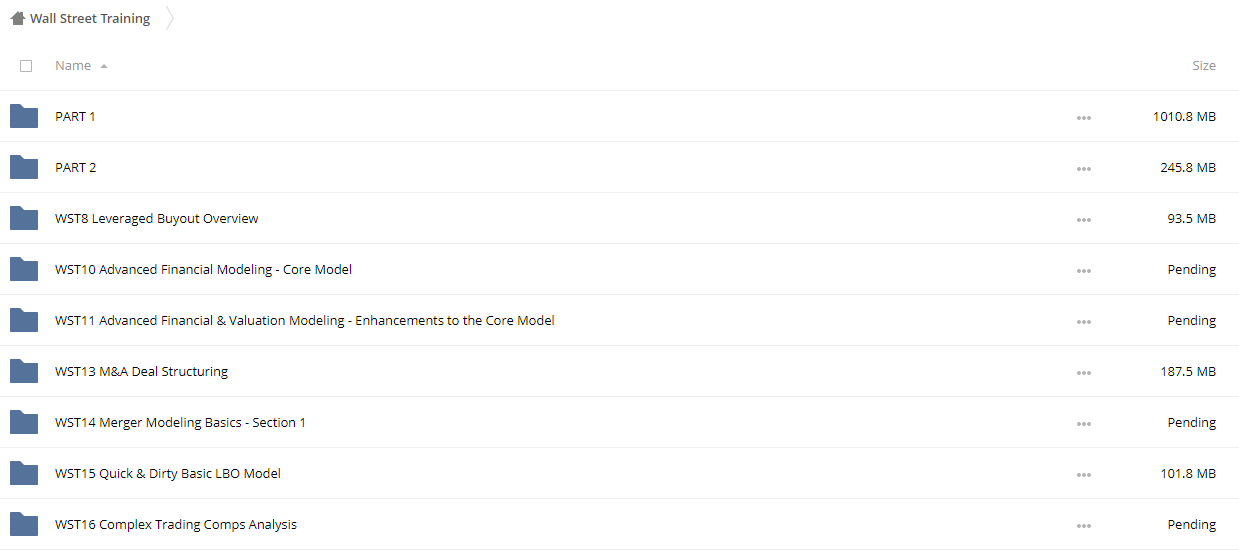
Task: Tick the select-all checkbox in the header
Action: [26, 66]
